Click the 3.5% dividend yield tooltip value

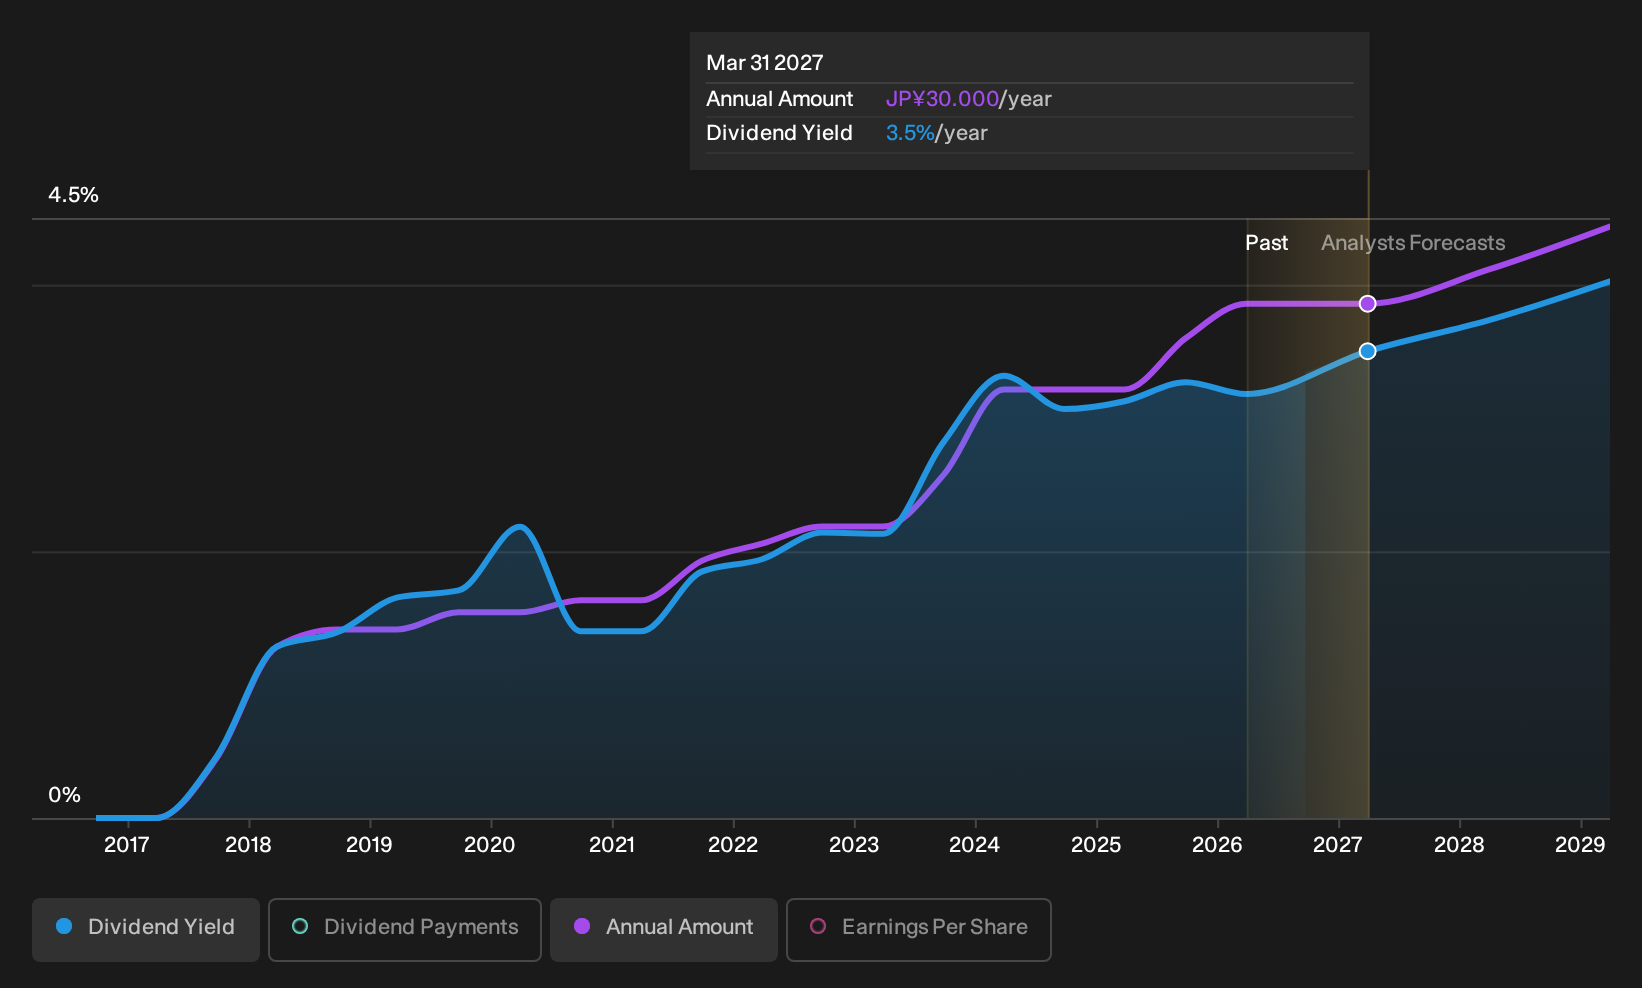(x=910, y=133)
